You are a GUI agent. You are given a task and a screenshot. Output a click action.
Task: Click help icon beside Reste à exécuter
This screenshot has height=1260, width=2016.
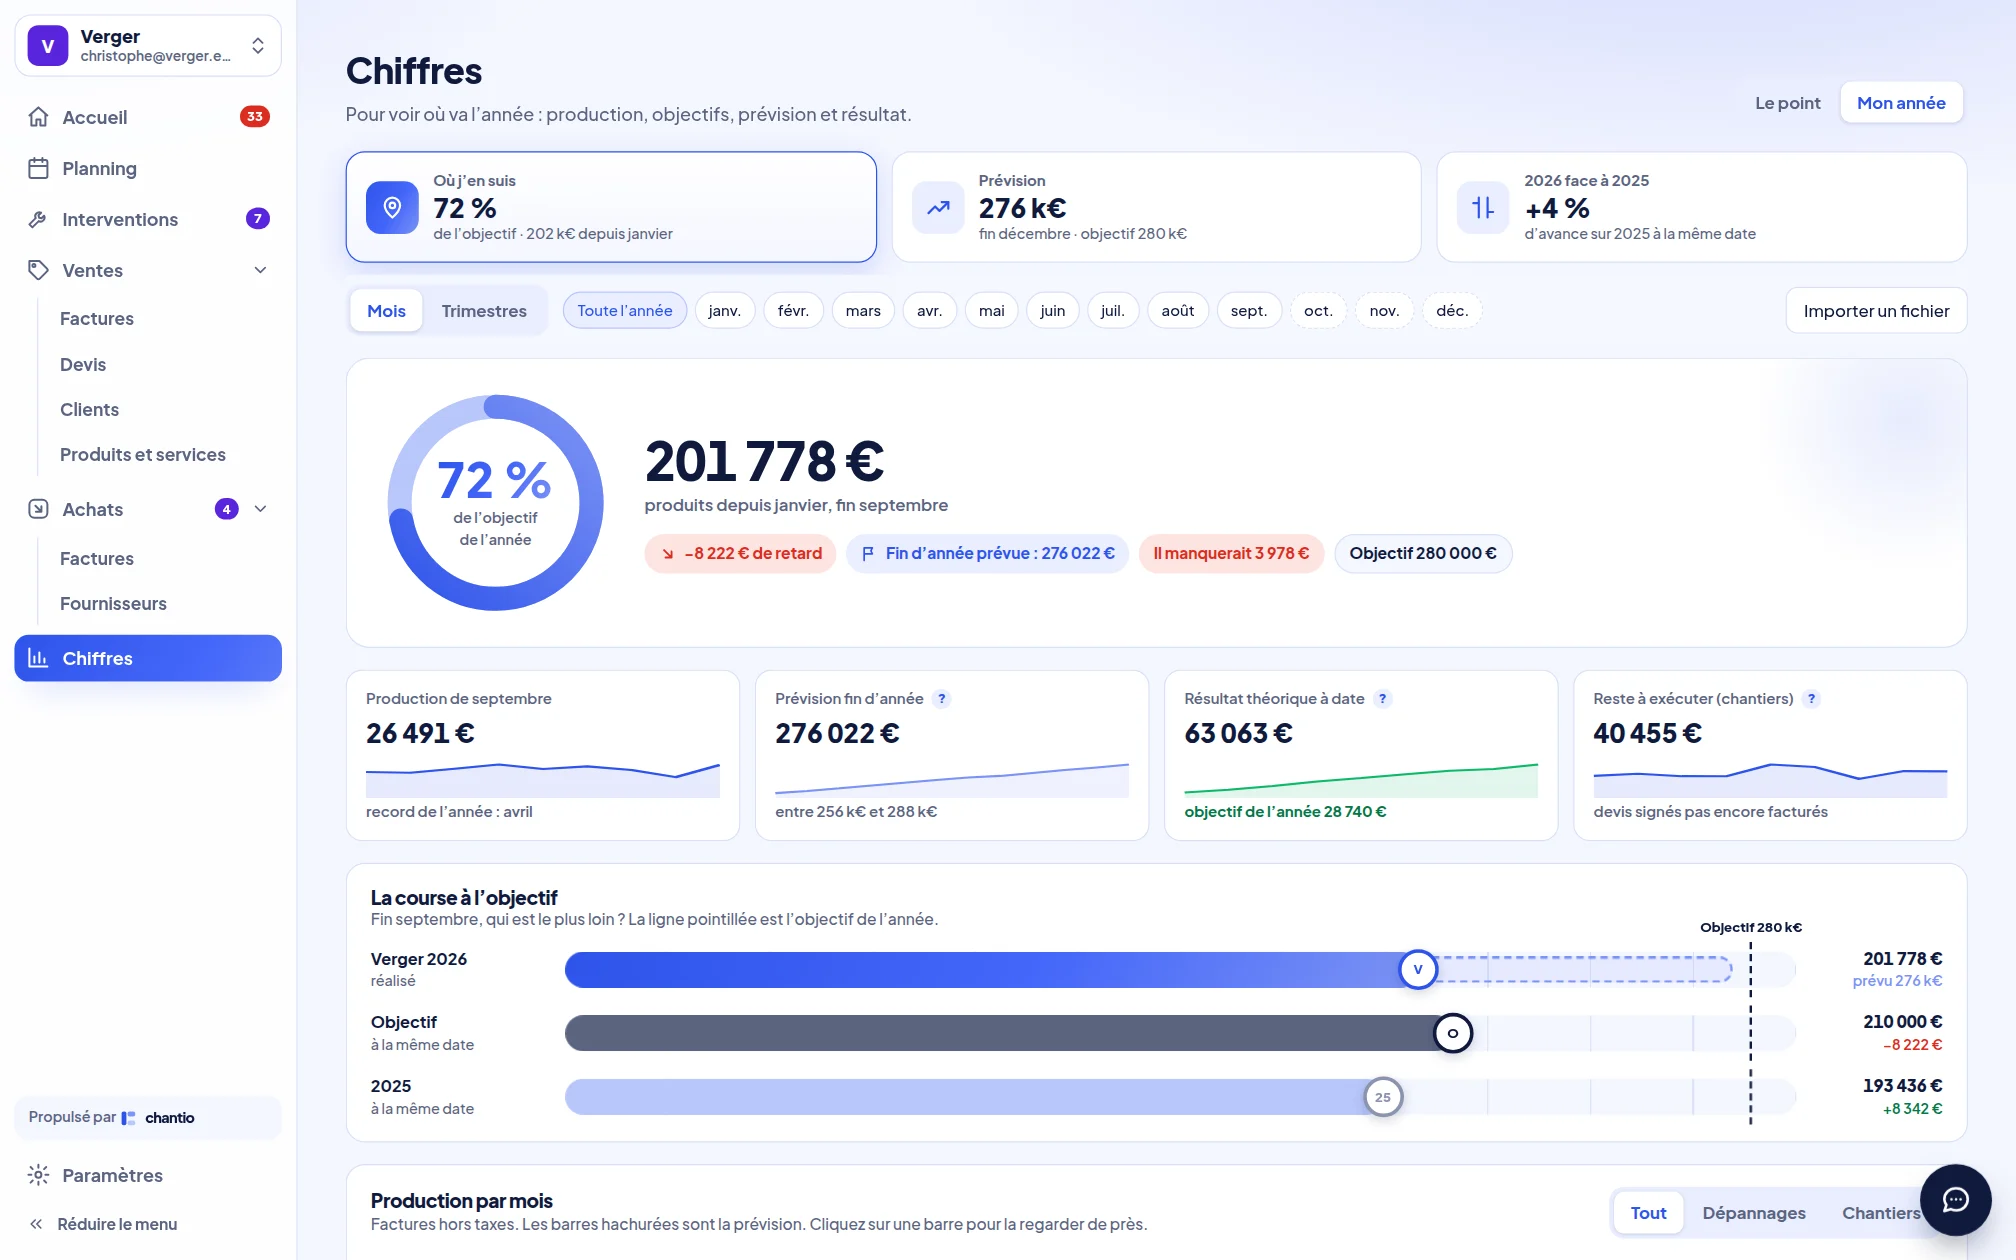[1811, 699]
